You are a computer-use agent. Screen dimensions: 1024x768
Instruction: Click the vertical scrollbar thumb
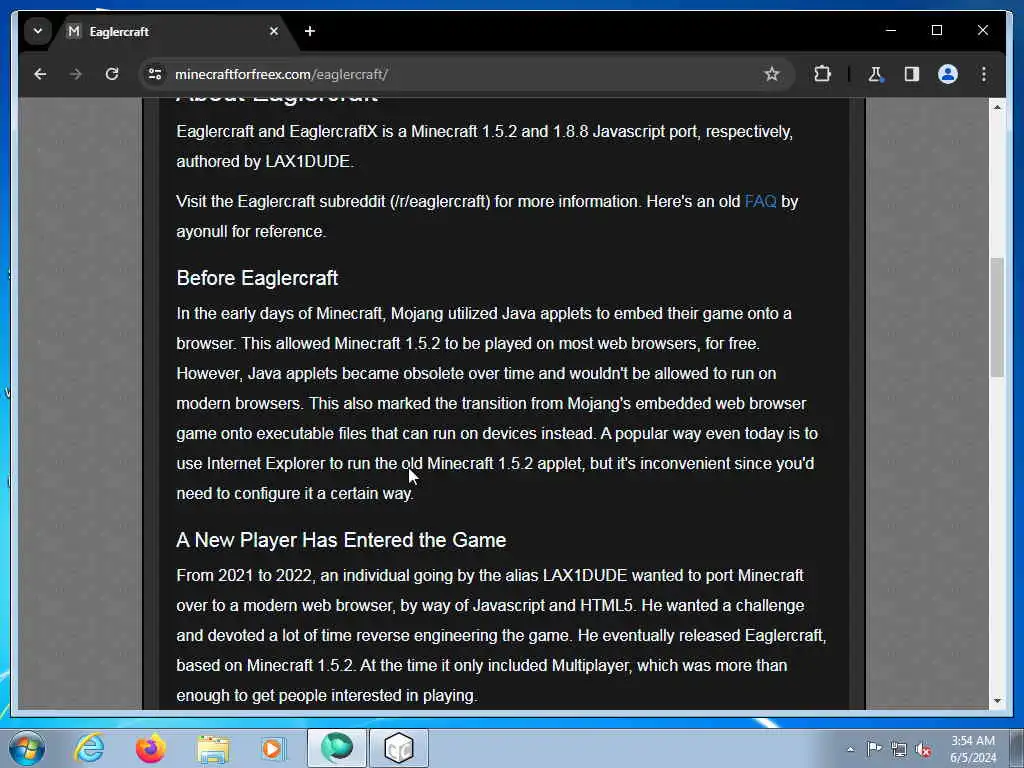[997, 317]
